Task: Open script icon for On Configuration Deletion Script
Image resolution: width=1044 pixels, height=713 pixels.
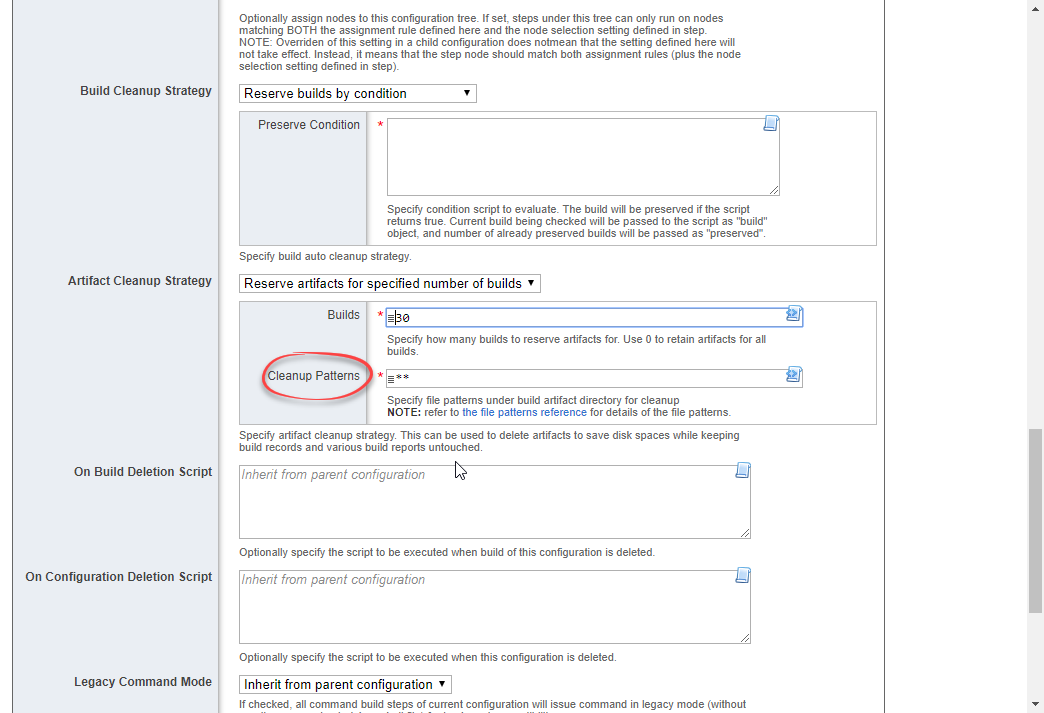Action: pos(743,575)
